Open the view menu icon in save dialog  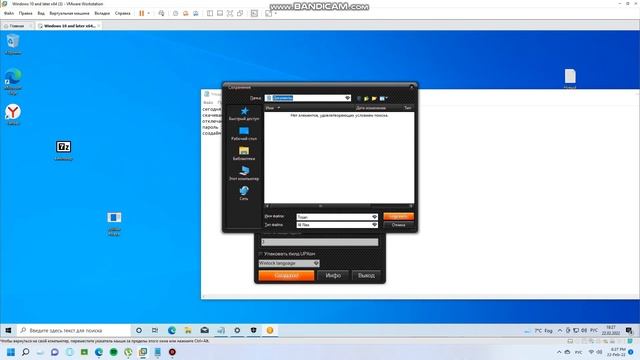point(383,98)
